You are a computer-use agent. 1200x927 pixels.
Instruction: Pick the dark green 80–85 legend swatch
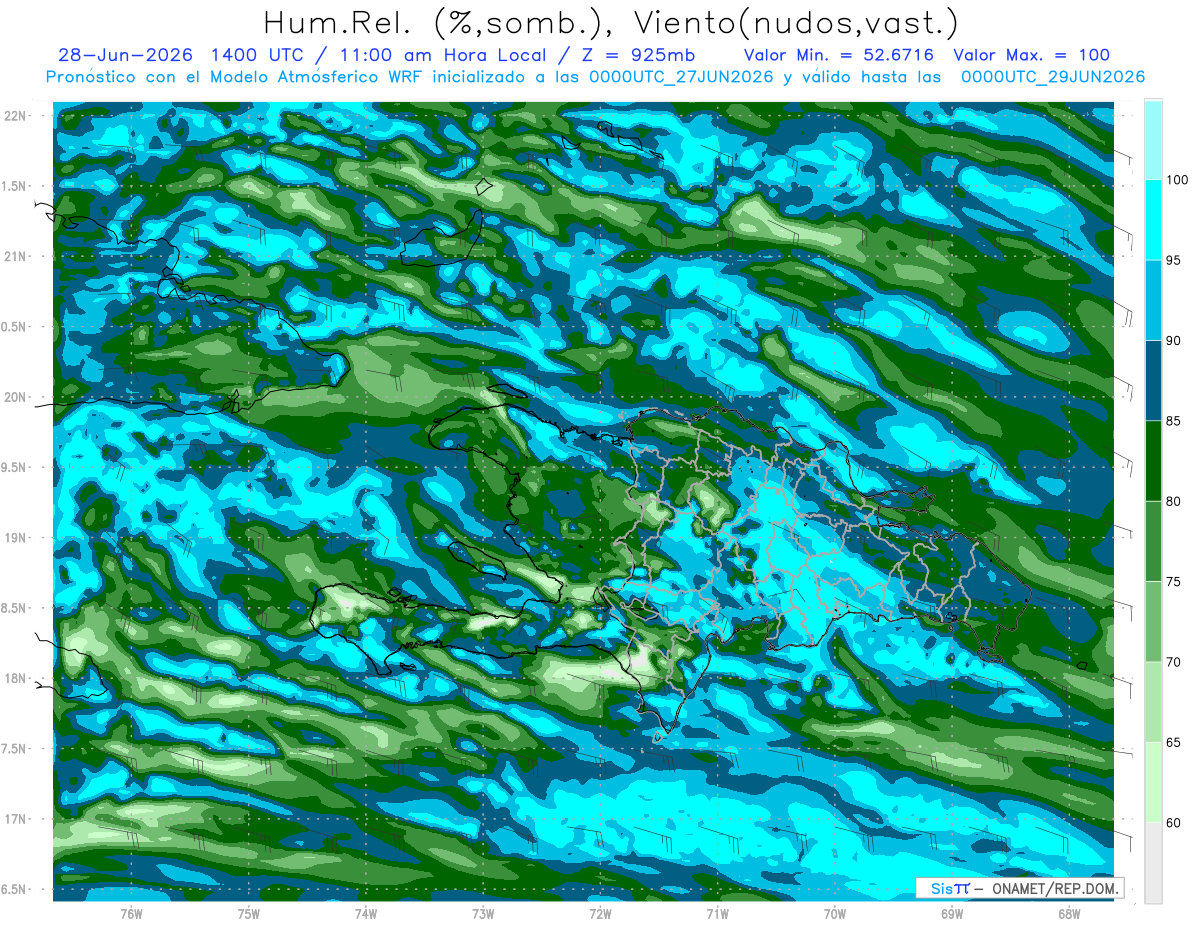[x=1153, y=461]
